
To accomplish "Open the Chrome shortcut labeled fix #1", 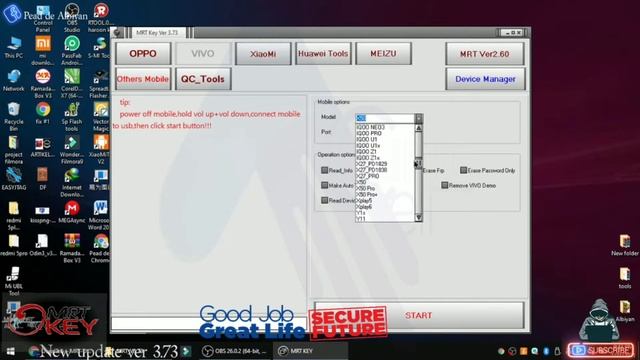I will click(43, 113).
